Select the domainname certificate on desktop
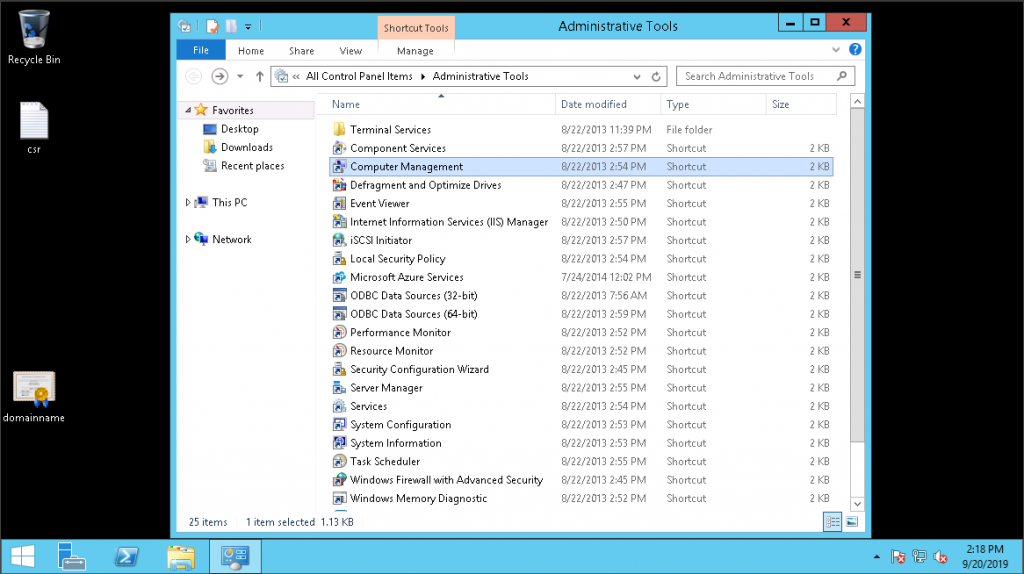The width and height of the screenshot is (1024, 574). coord(34,397)
